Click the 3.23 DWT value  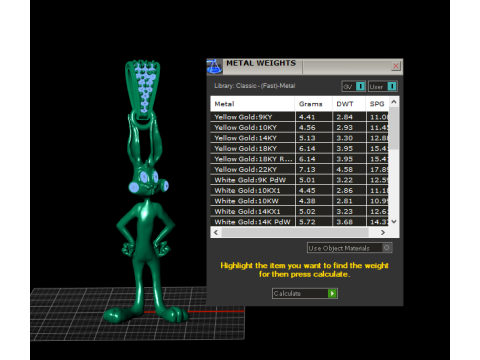click(344, 211)
